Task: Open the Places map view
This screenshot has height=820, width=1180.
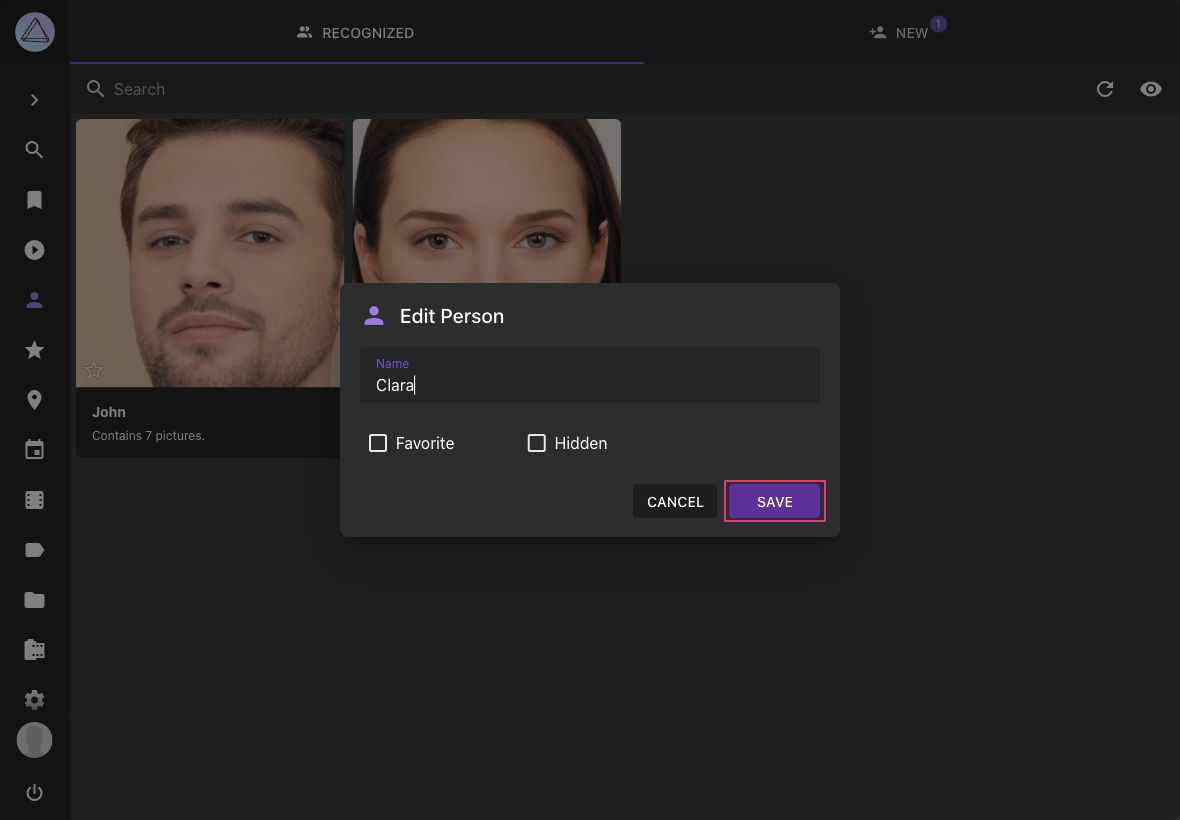Action: pyautogui.click(x=34, y=399)
